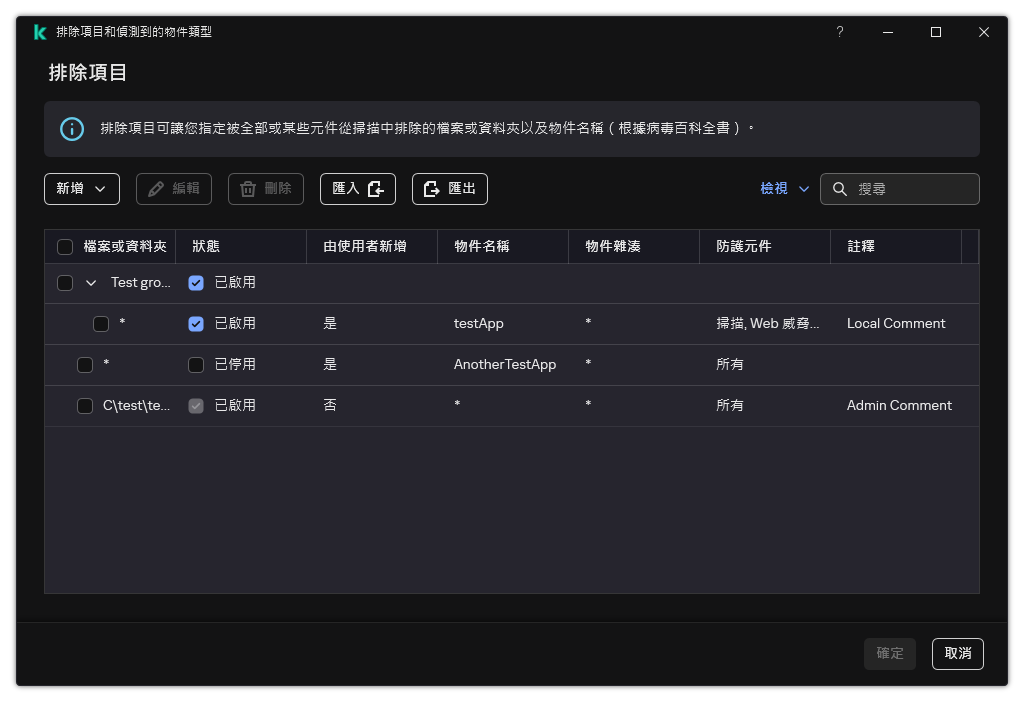Open the 檢視 (View) dropdown
Viewport: 1024px width, 702px height.
pos(783,188)
